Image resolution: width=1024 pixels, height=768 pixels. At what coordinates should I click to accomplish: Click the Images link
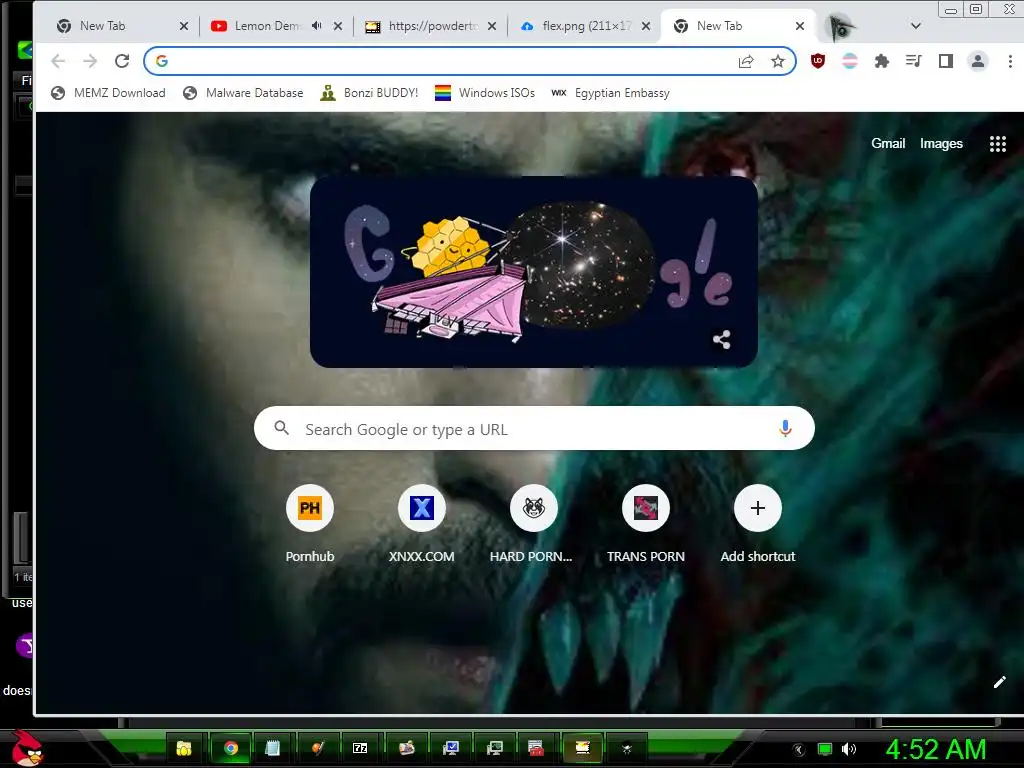tap(941, 144)
